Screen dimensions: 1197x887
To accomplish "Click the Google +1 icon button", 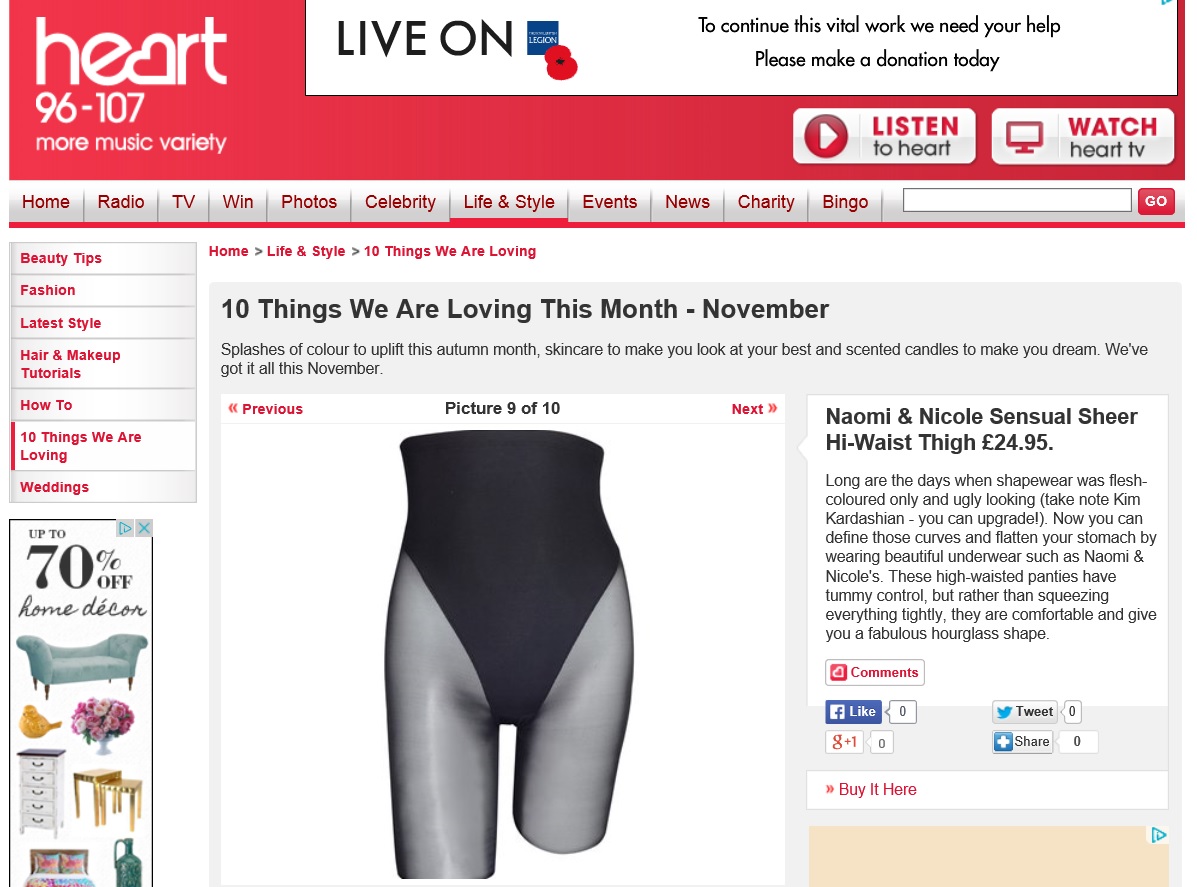I will point(844,742).
